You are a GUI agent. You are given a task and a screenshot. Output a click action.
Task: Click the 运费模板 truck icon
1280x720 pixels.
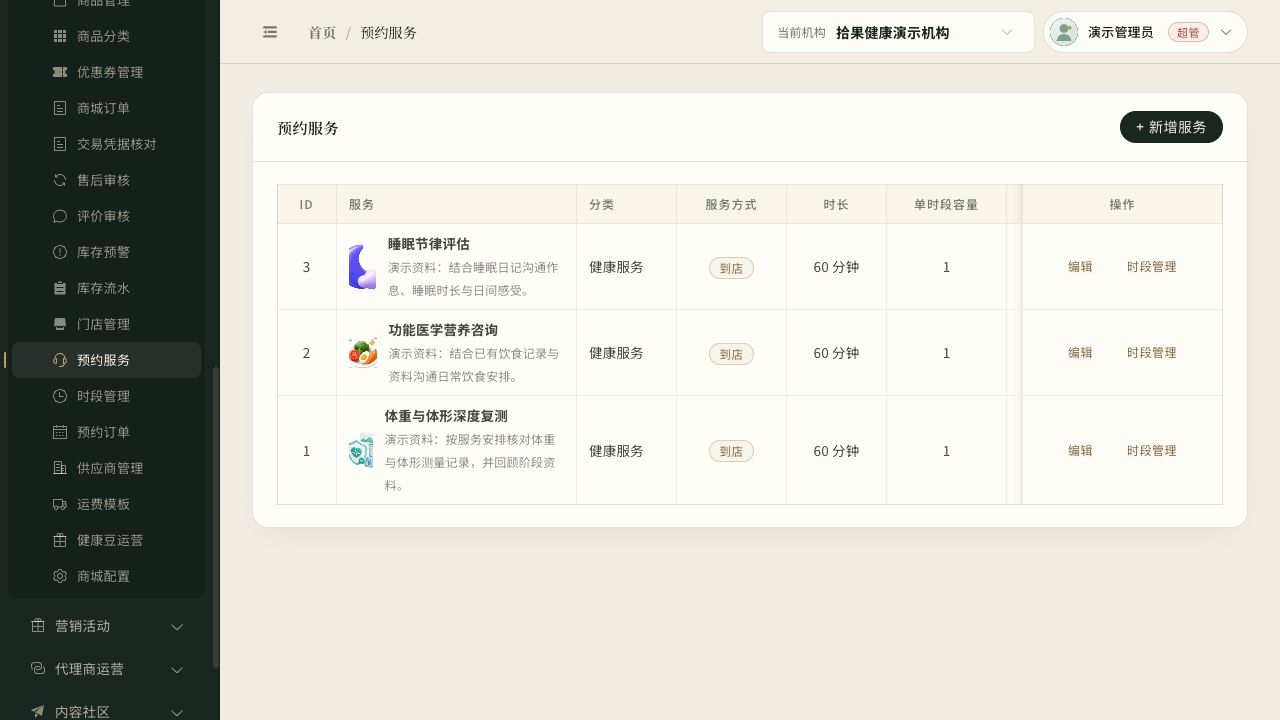point(60,504)
